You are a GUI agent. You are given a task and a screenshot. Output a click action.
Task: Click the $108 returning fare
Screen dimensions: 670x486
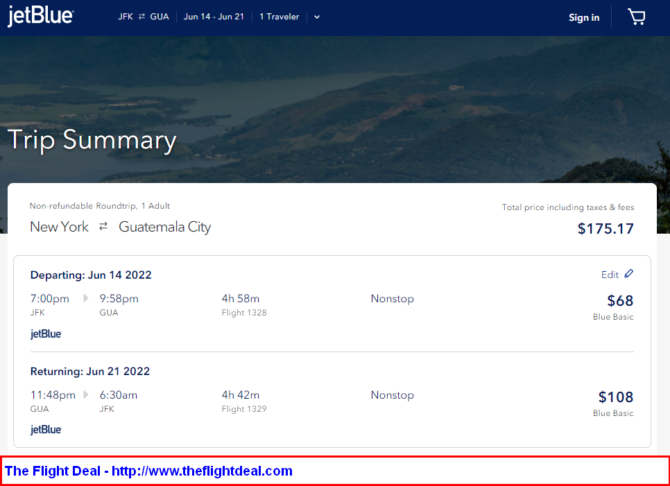(616, 397)
